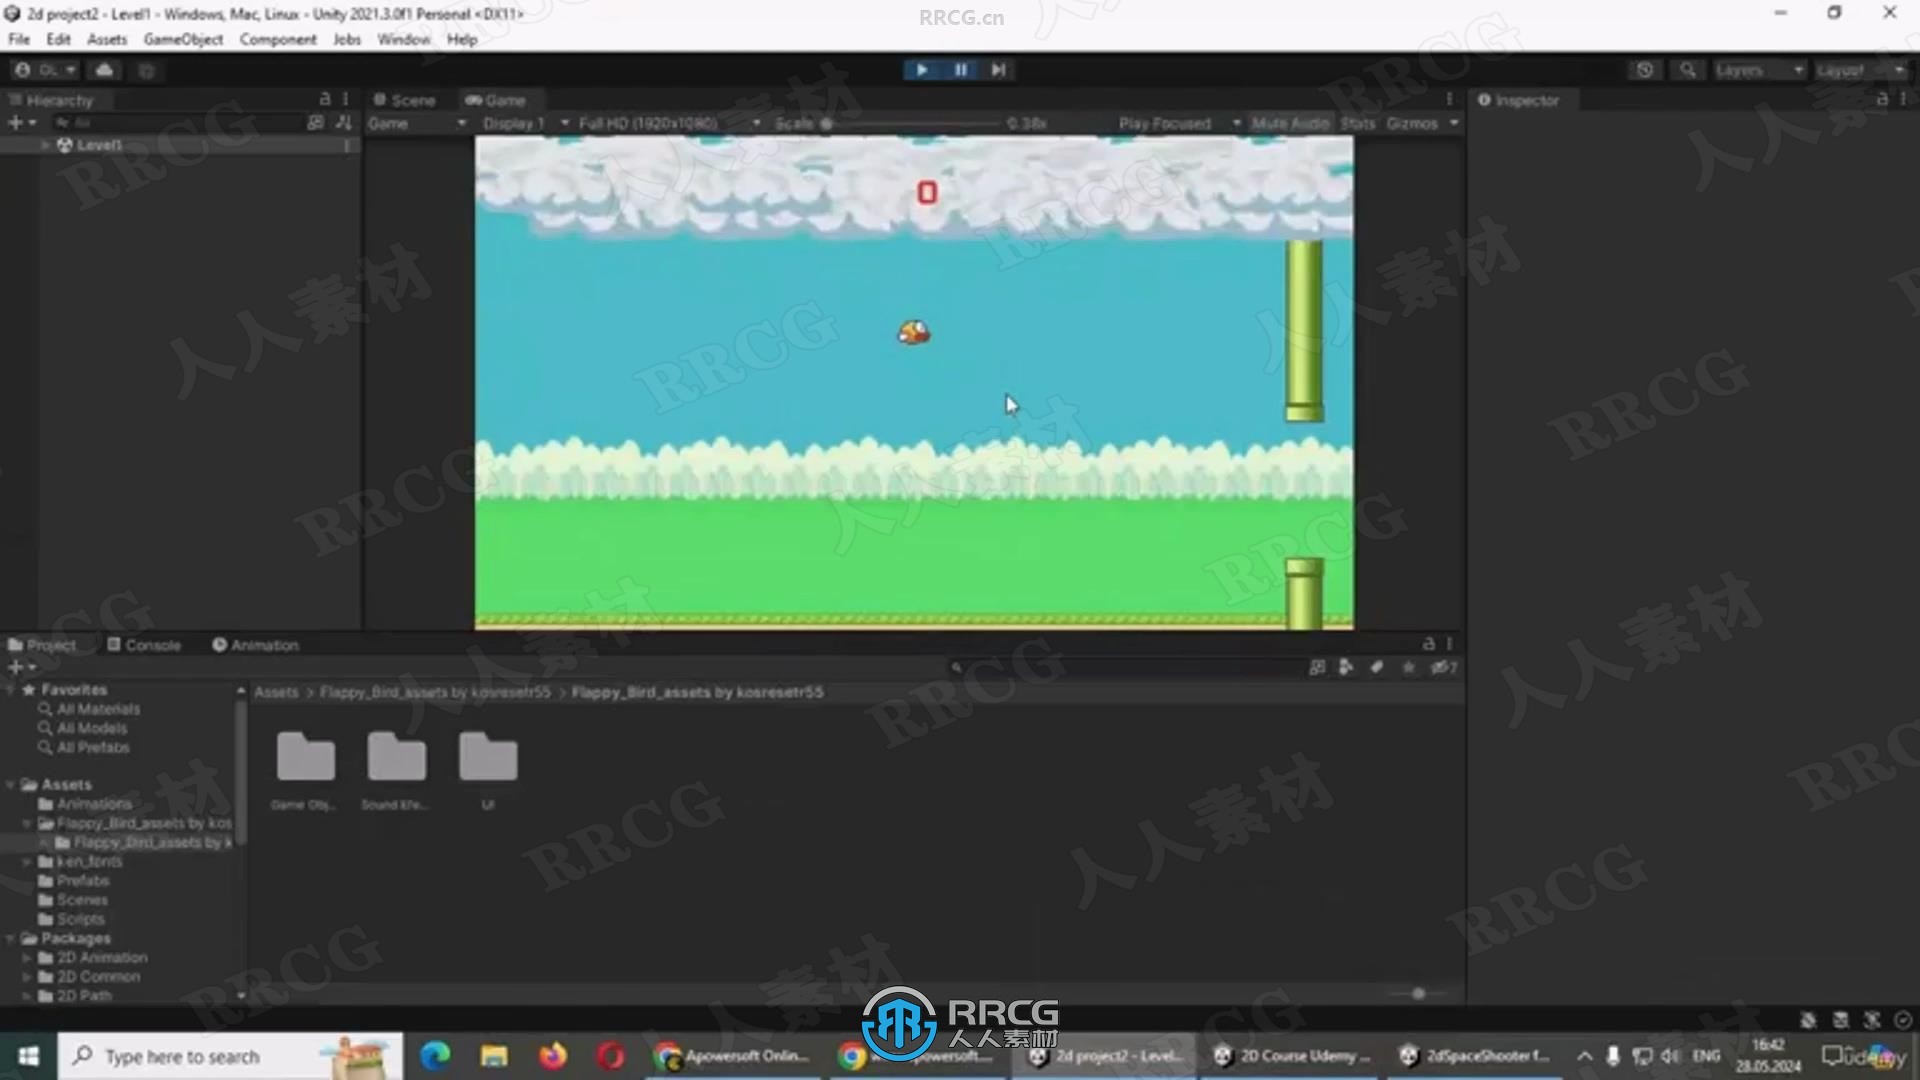1920x1080 pixels.
Task: Toggle Gizmos in Game view
Action: (1412, 123)
